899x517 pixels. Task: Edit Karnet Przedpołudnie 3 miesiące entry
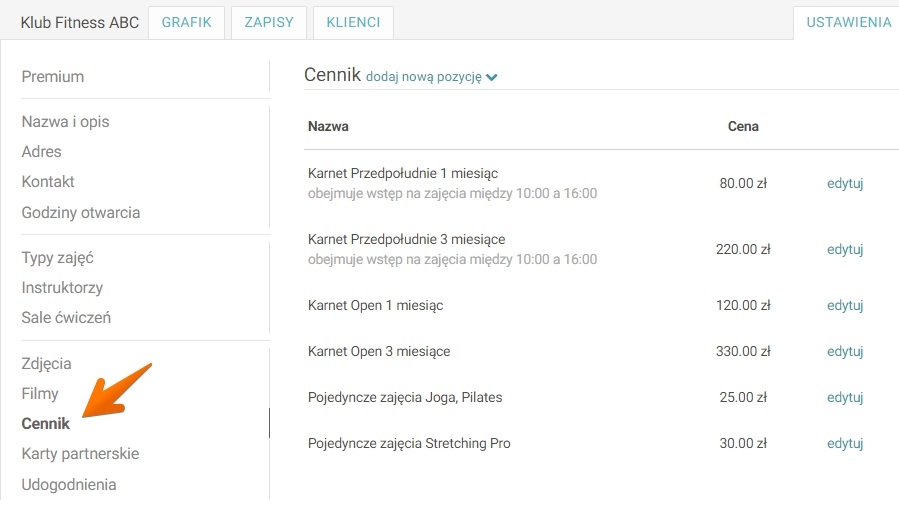[844, 249]
